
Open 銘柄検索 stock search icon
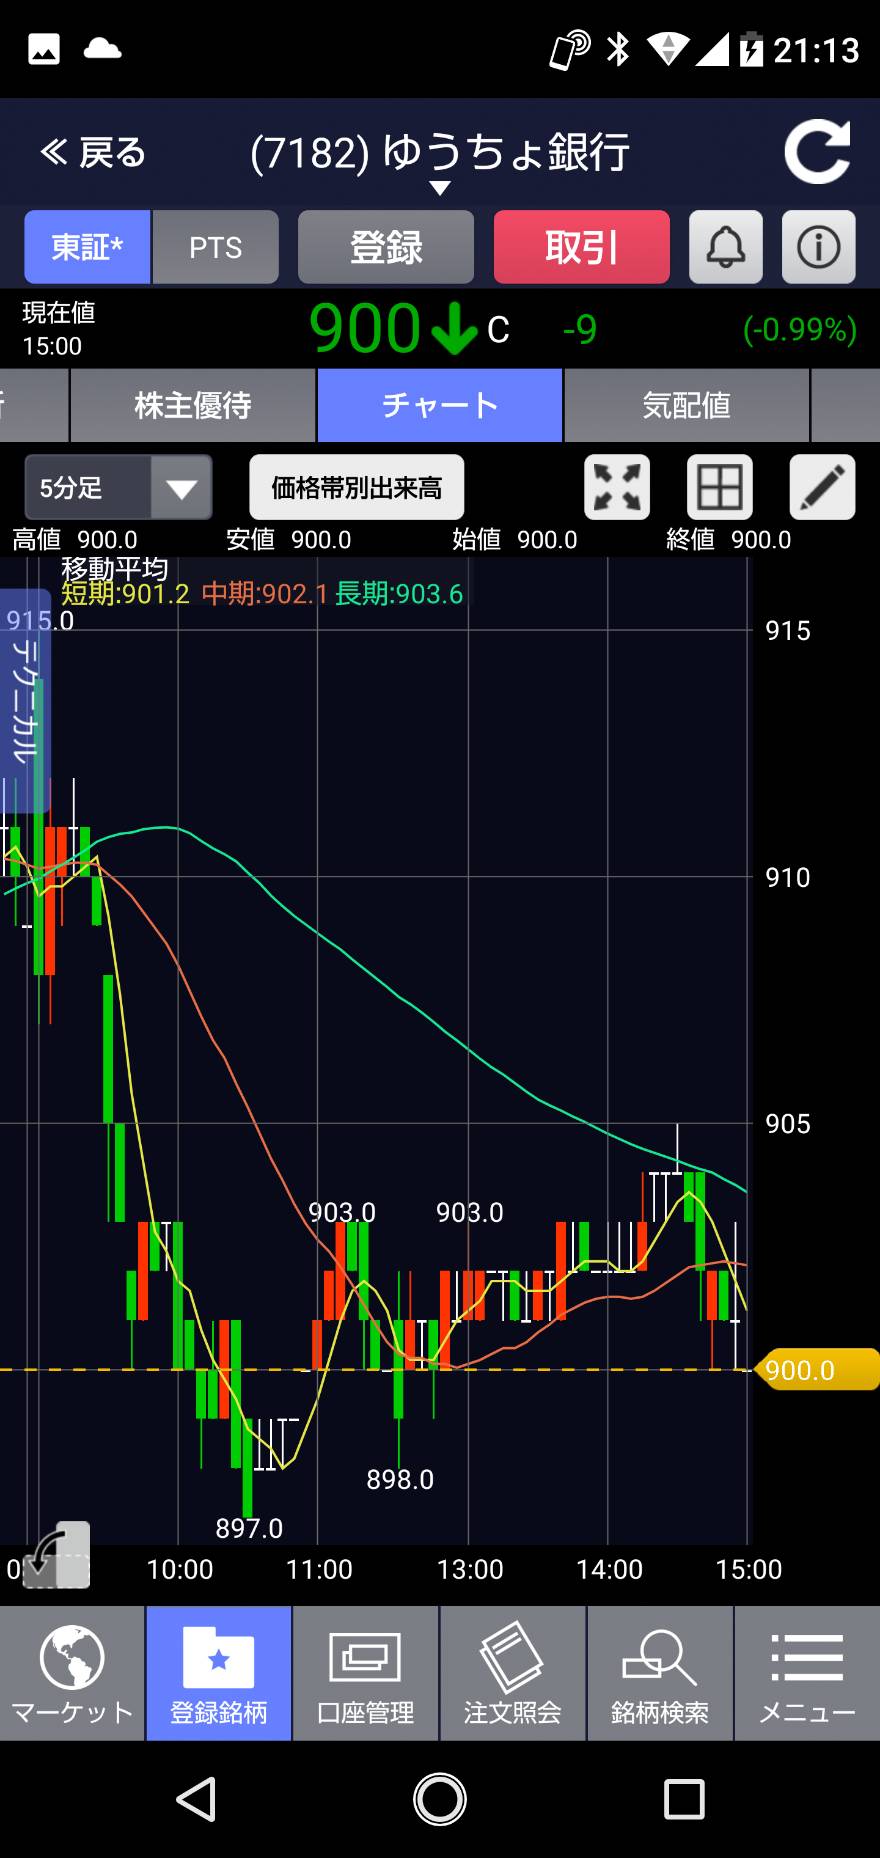659,1674
